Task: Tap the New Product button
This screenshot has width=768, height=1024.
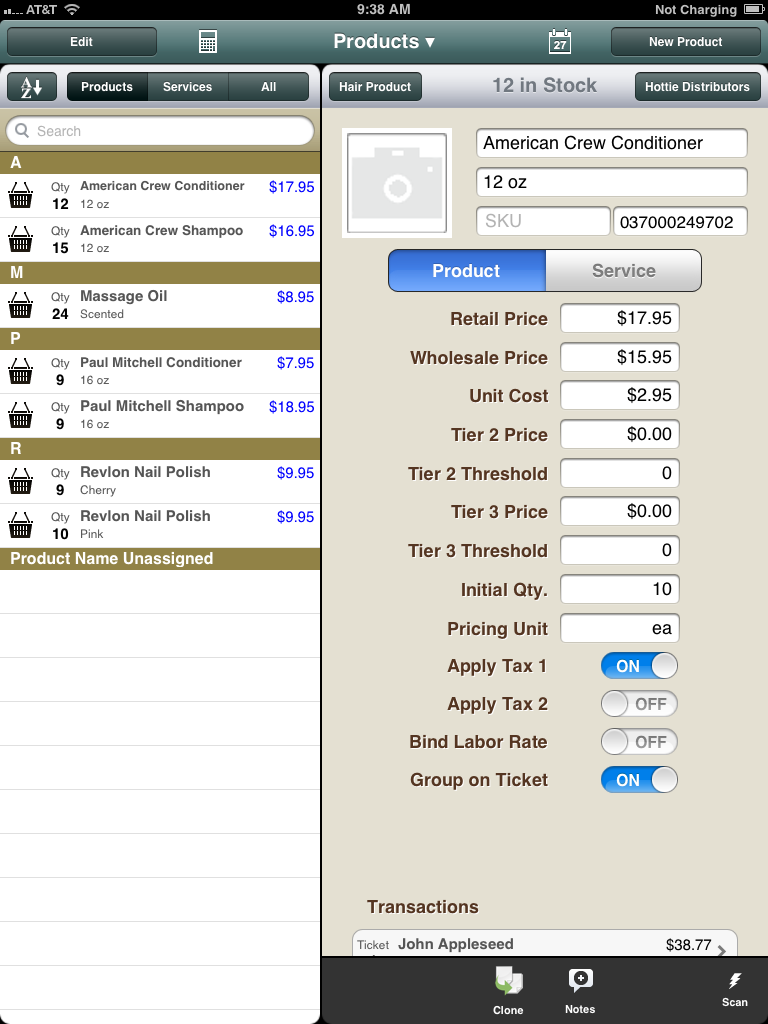Action: (x=686, y=42)
